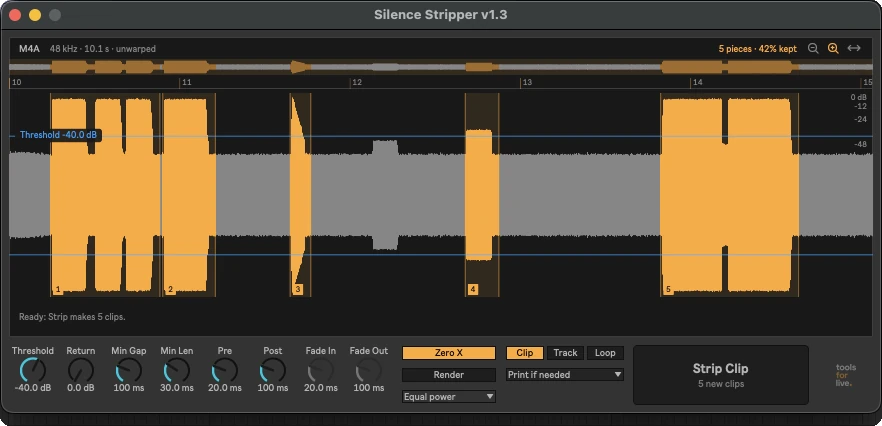882x426 pixels.
Task: Open the Print if needed dropdown
Action: (565, 375)
